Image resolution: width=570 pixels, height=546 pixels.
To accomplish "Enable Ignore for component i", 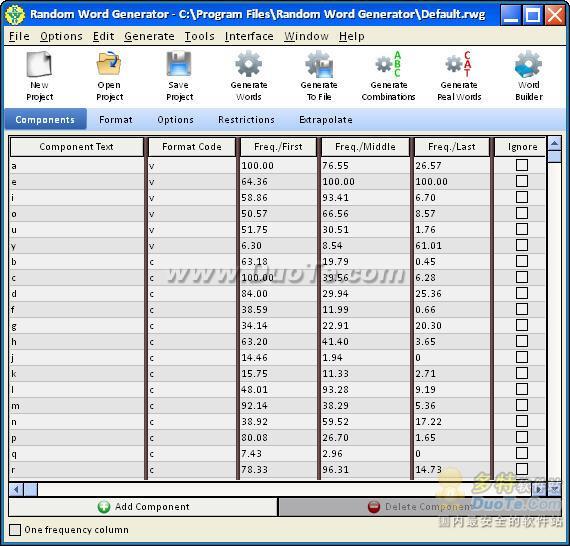I will (x=522, y=197).
